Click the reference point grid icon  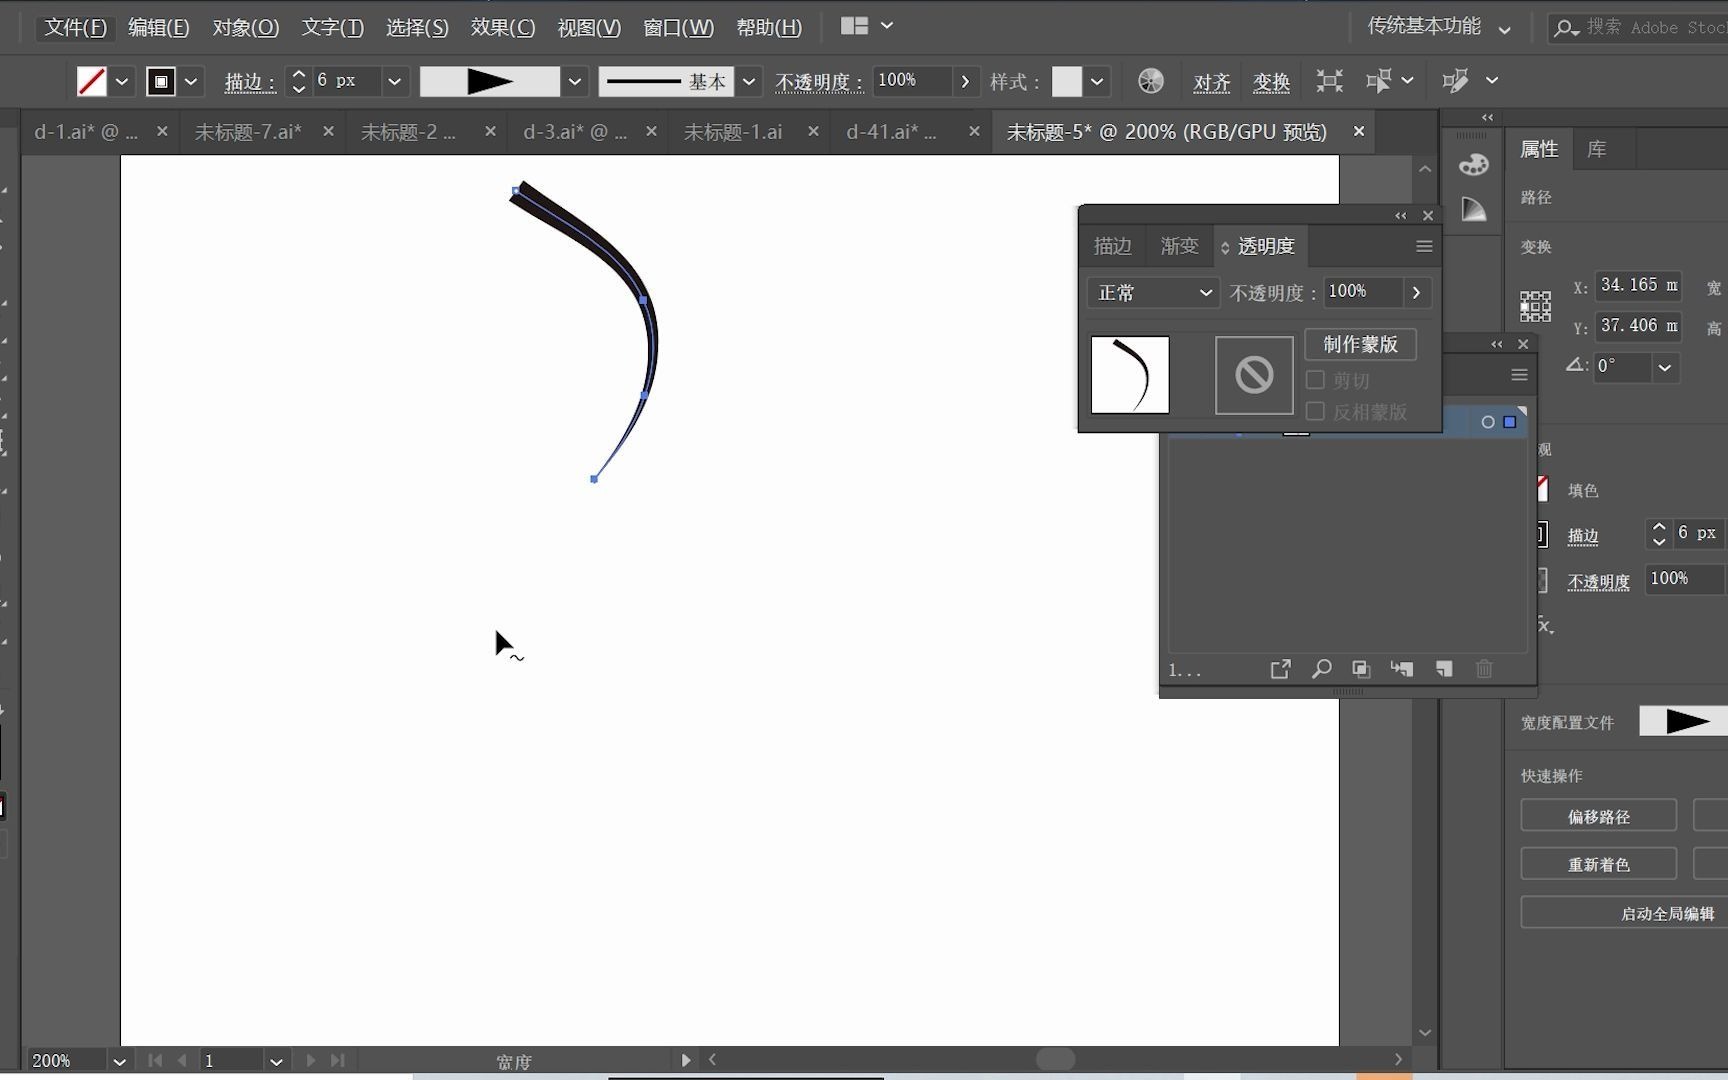pos(1535,306)
